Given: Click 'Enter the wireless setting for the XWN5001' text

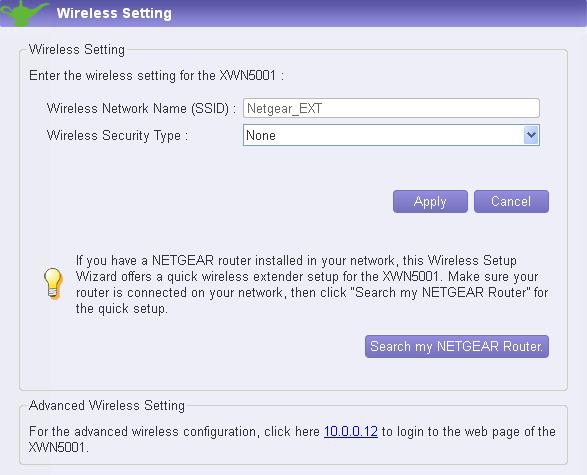Looking at the screenshot, I should click(156, 75).
